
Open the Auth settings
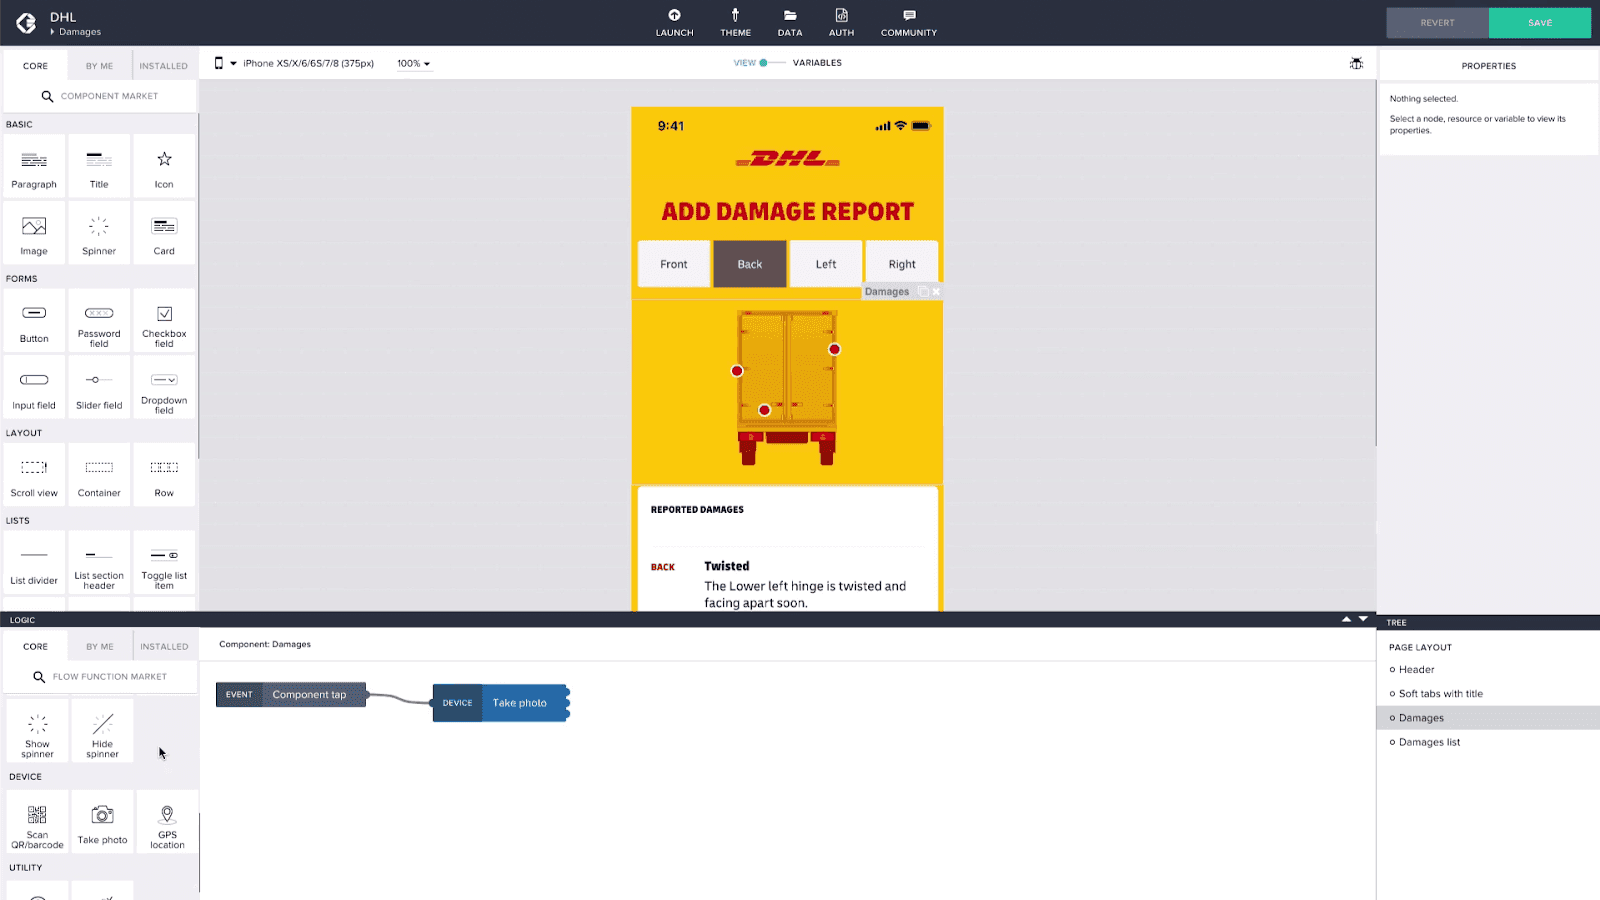[841, 23]
